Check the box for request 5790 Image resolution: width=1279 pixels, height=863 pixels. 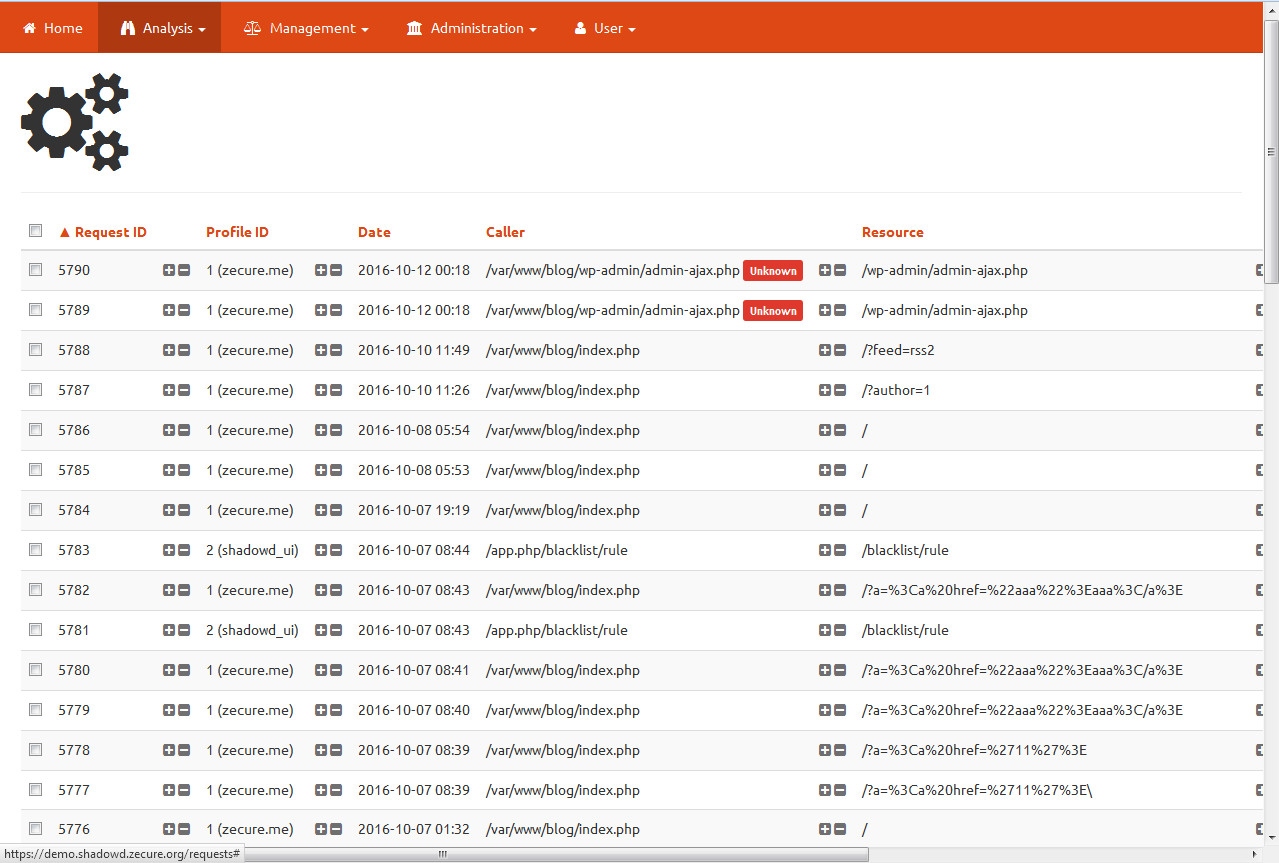36,270
